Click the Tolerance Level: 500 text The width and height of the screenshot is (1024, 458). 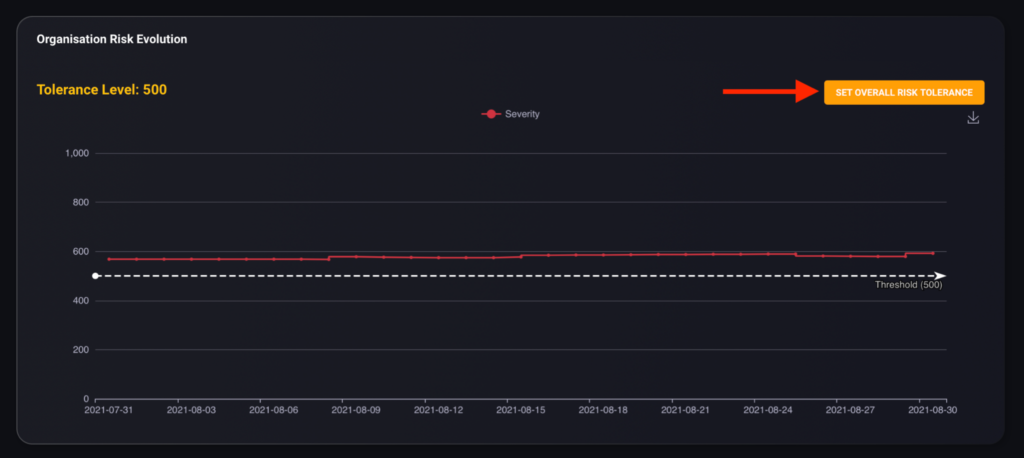tap(102, 90)
